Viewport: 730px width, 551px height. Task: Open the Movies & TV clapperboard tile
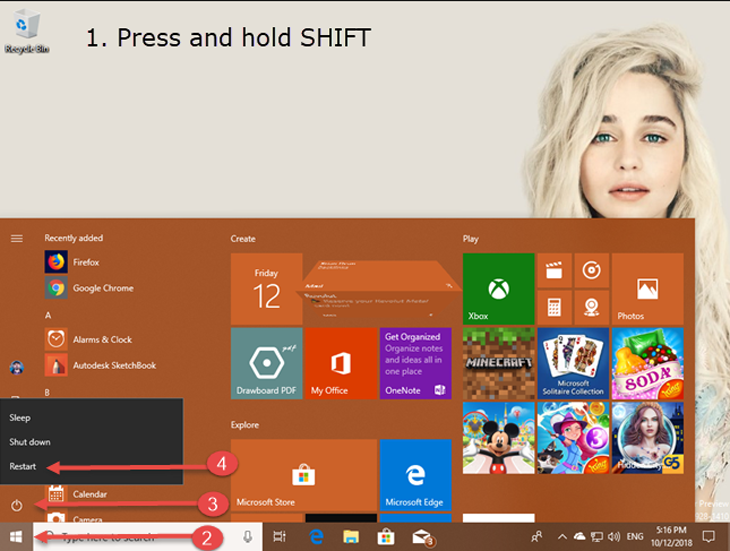(x=554, y=270)
